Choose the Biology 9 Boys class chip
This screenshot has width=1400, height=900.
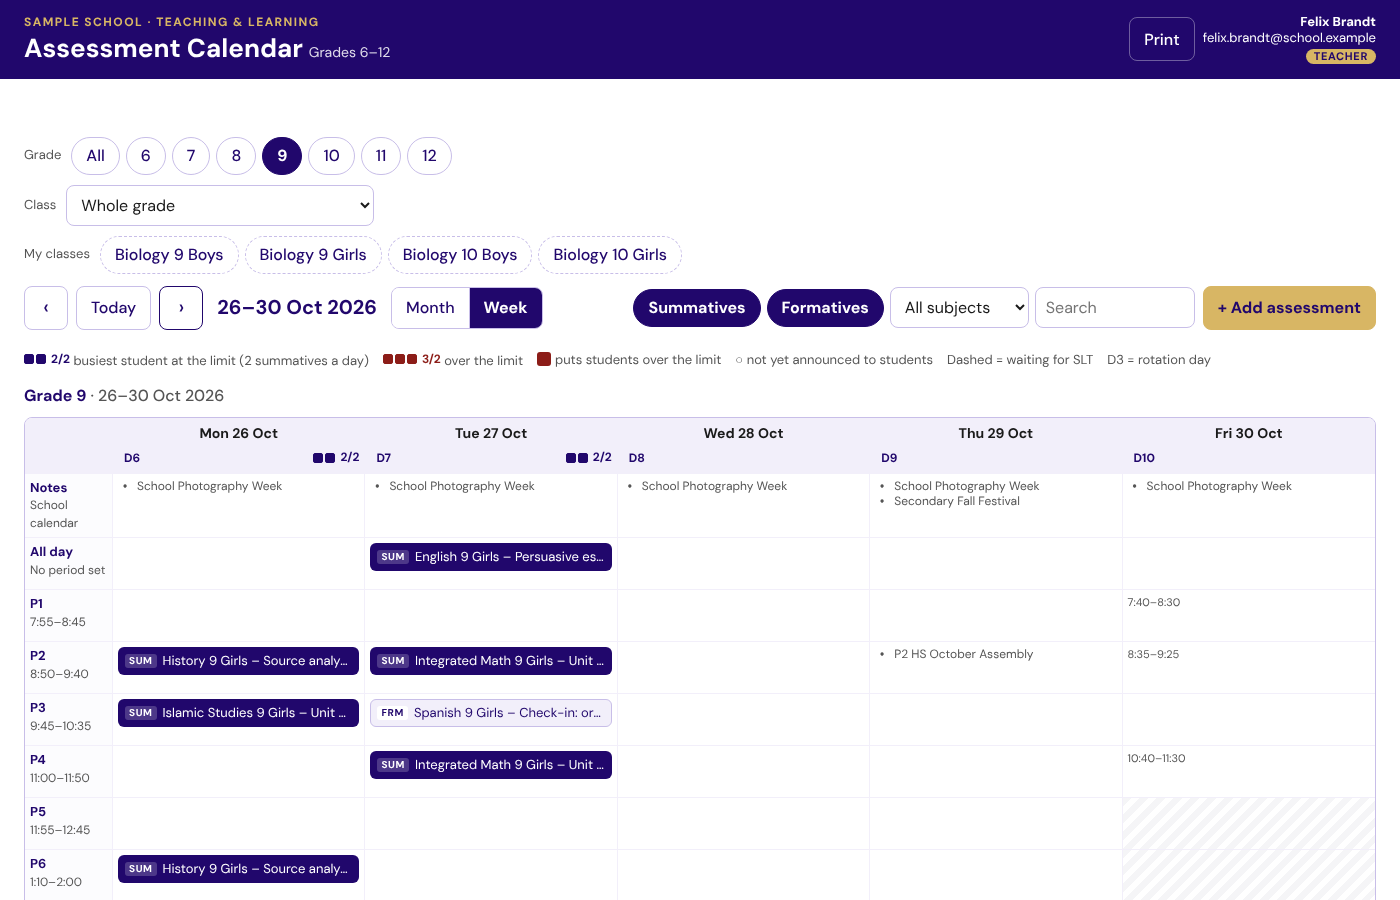[x=169, y=255]
